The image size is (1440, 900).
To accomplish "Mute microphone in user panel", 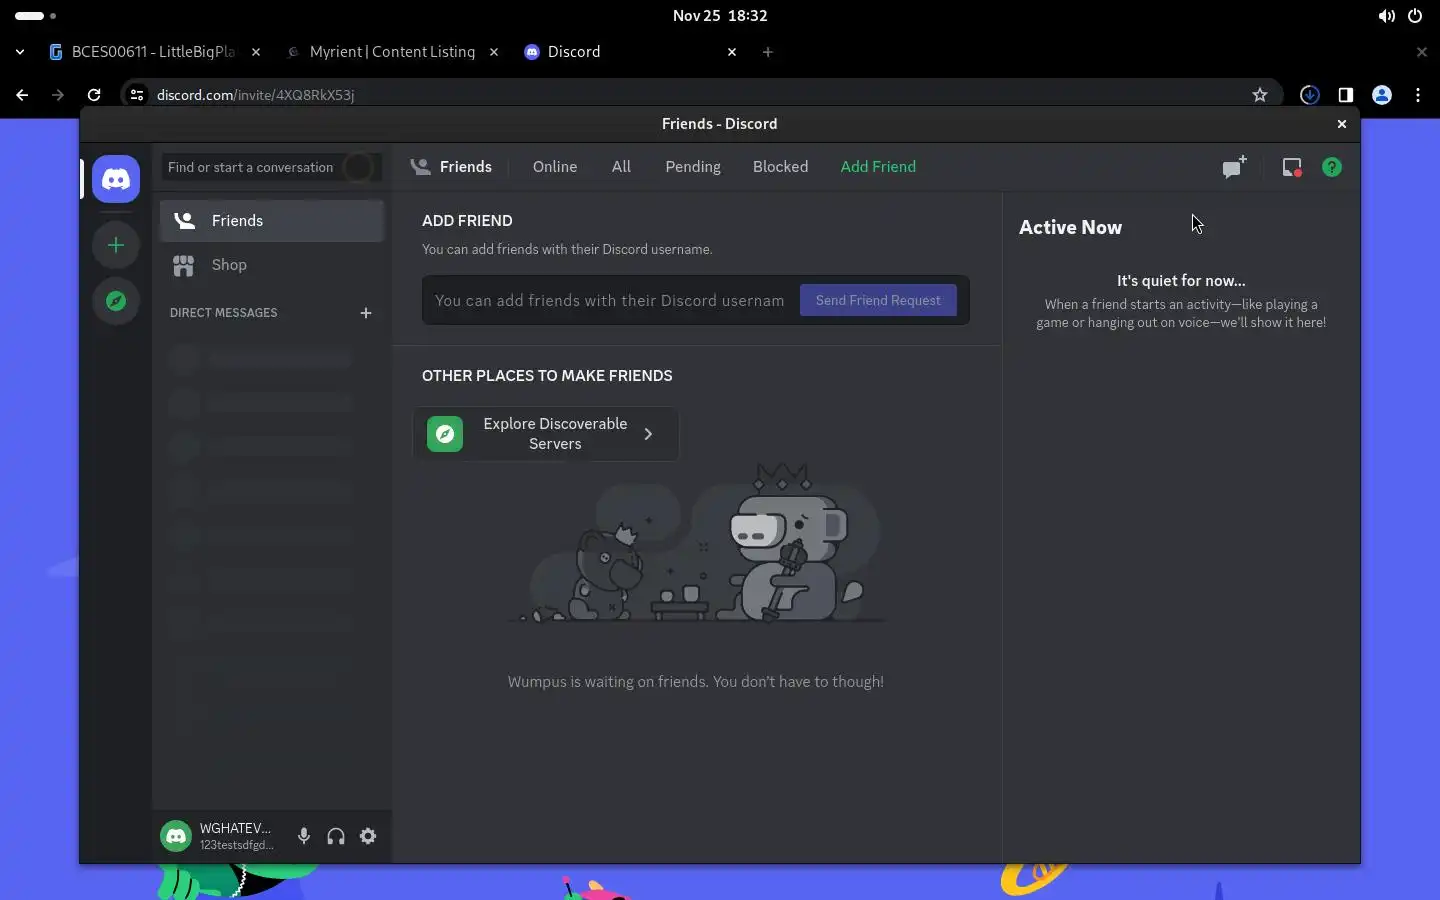I will 304,836.
